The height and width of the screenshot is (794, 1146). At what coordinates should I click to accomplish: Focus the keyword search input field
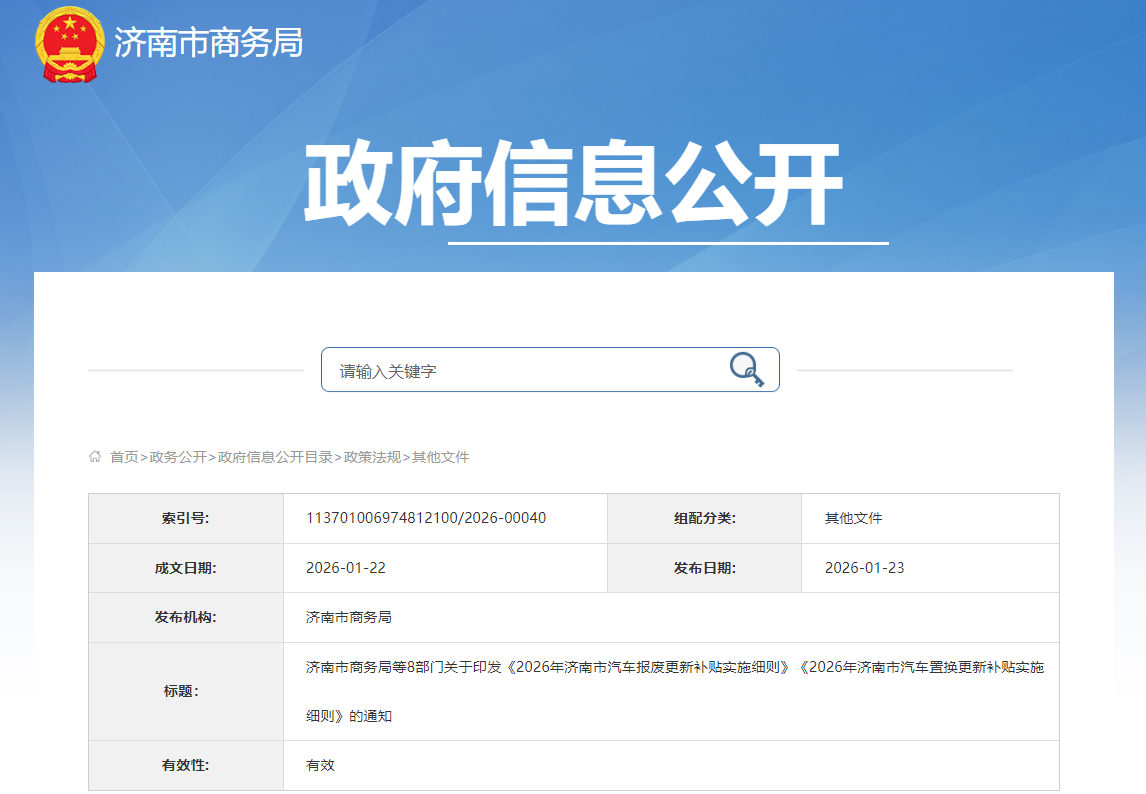coord(520,371)
